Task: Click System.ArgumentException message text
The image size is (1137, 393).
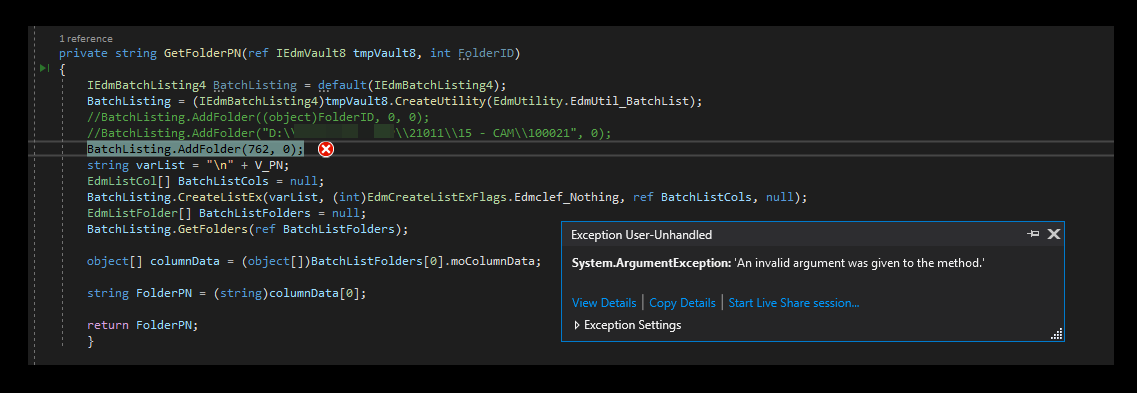Action: (x=779, y=263)
